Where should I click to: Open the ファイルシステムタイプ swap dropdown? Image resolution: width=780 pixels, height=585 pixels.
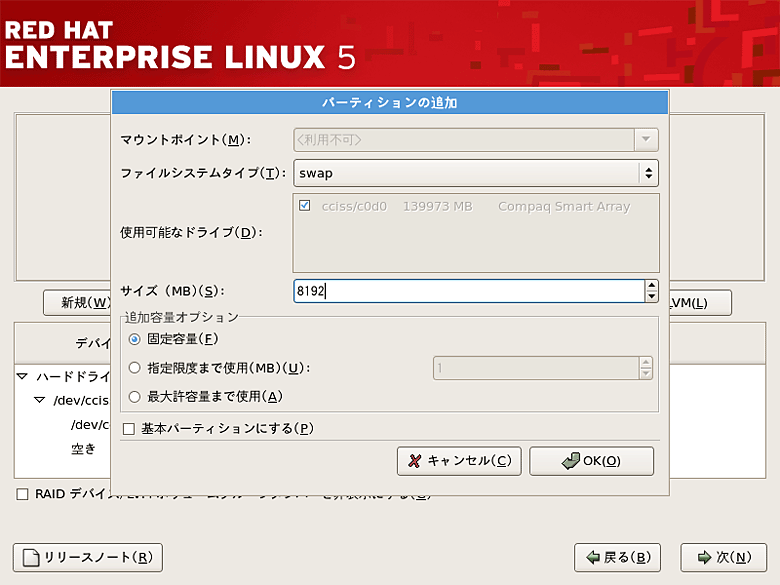click(x=476, y=173)
